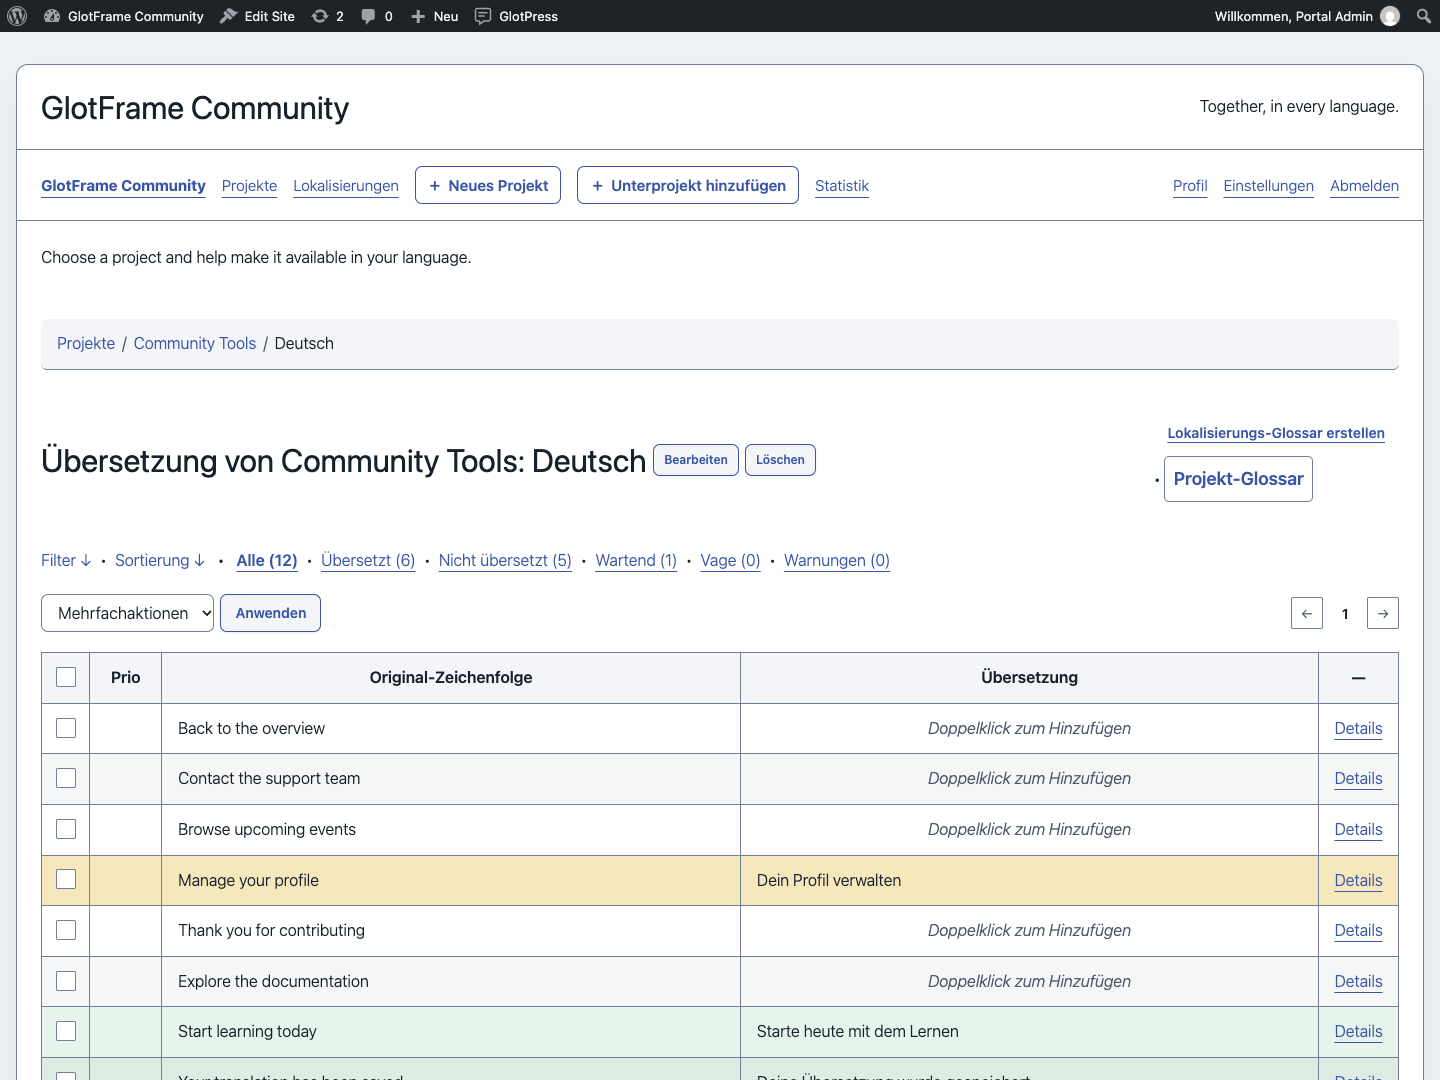The image size is (1440, 1080).
Task: Go to the next page arrow
Action: coord(1383,613)
